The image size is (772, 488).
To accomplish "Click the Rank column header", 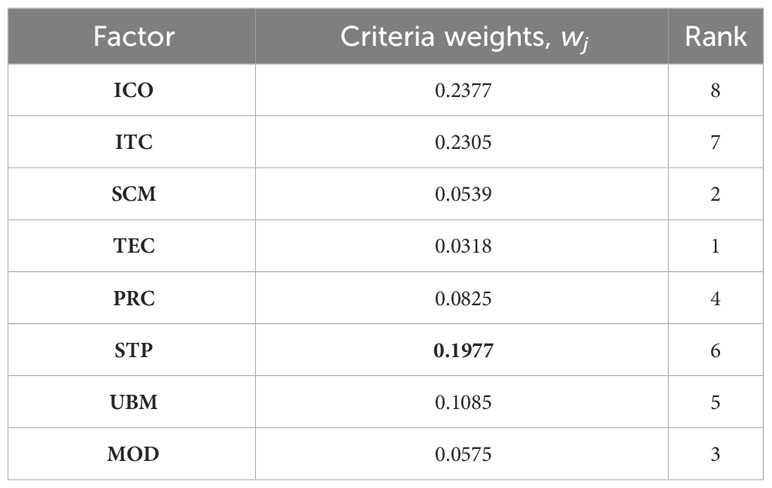I will tap(715, 37).
